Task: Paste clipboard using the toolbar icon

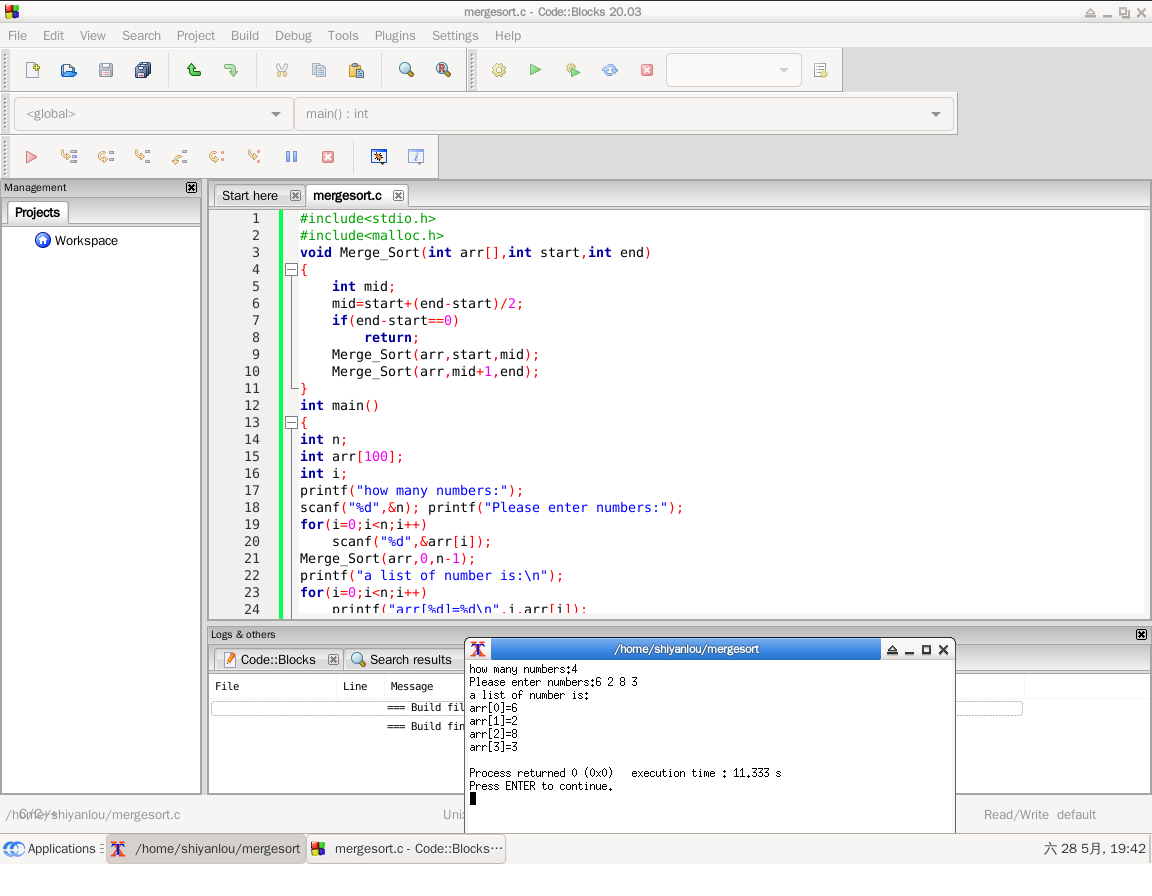Action: pos(356,70)
